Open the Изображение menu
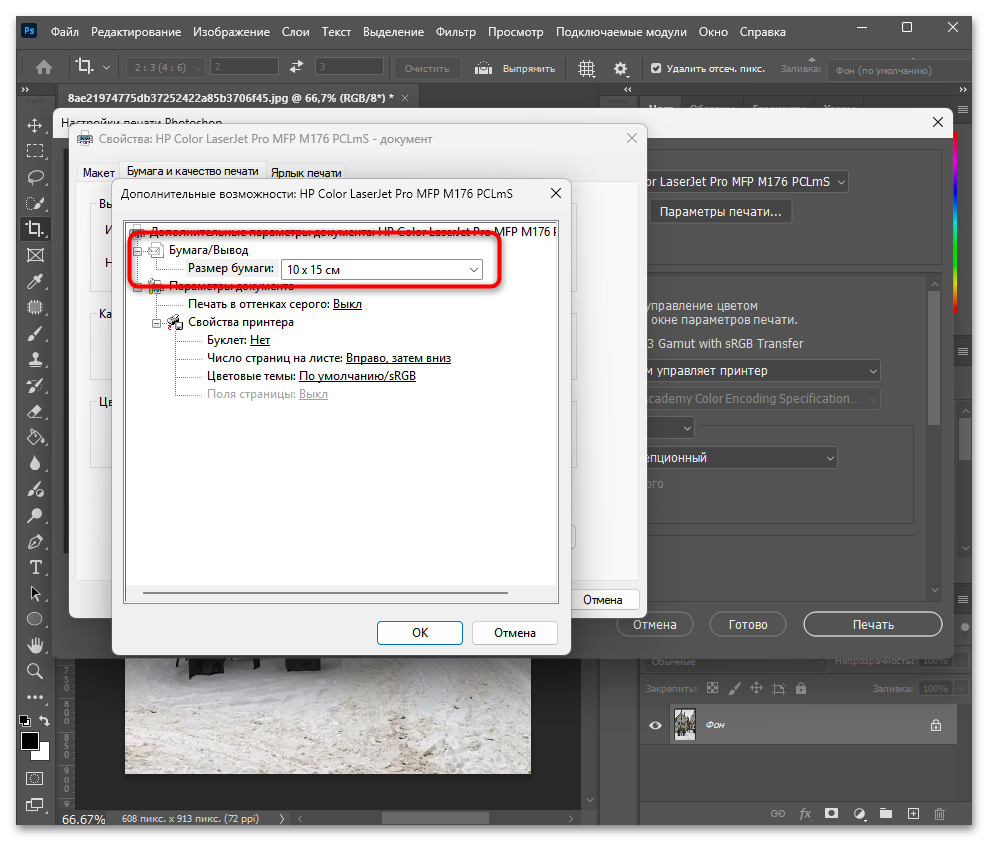Screen dimensions: 988x841 (x=231, y=31)
